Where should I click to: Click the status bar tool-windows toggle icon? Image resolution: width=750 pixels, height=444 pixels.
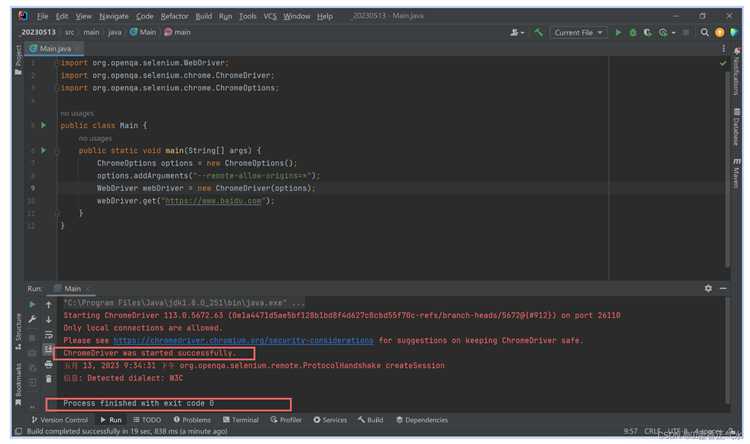pyautogui.click(x=18, y=431)
